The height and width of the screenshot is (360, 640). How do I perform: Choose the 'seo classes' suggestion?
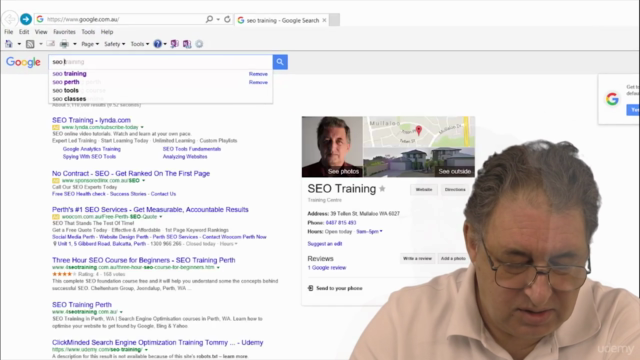point(69,99)
